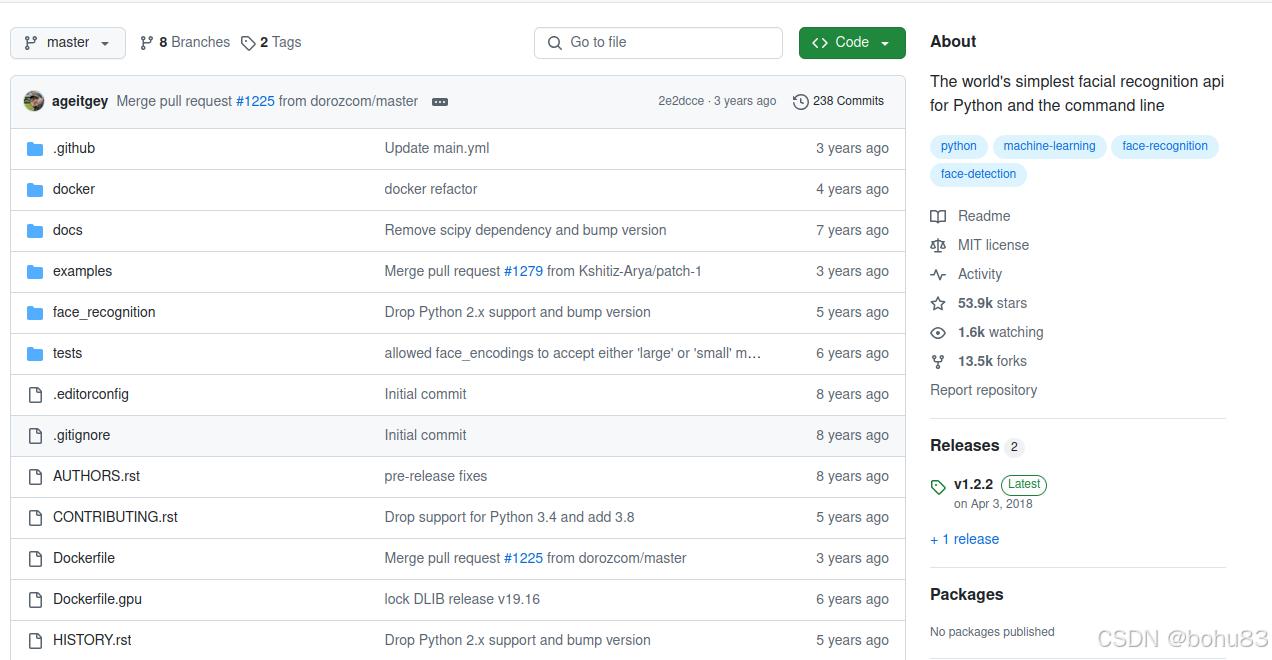Screen dimensions: 1272x660
Task: Click the .gitignore file icon
Action: coord(35,435)
